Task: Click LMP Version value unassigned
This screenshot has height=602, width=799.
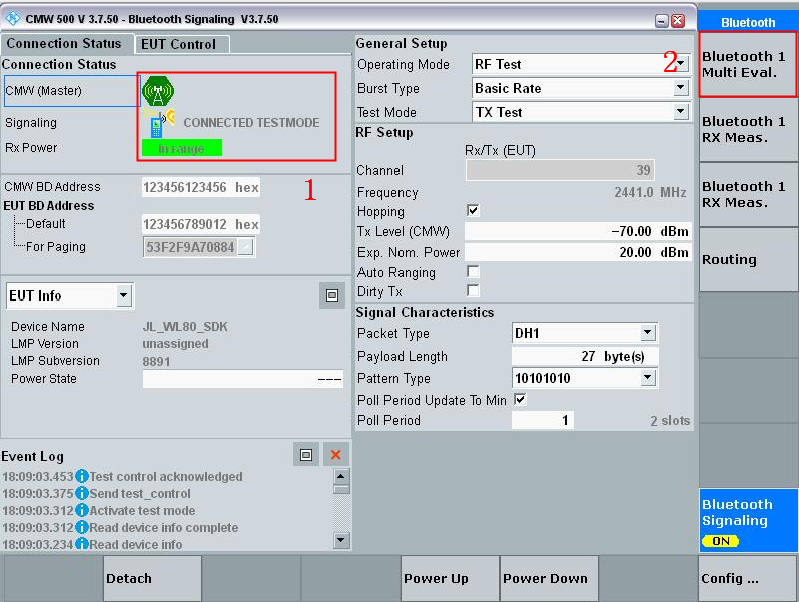Action: [175, 344]
